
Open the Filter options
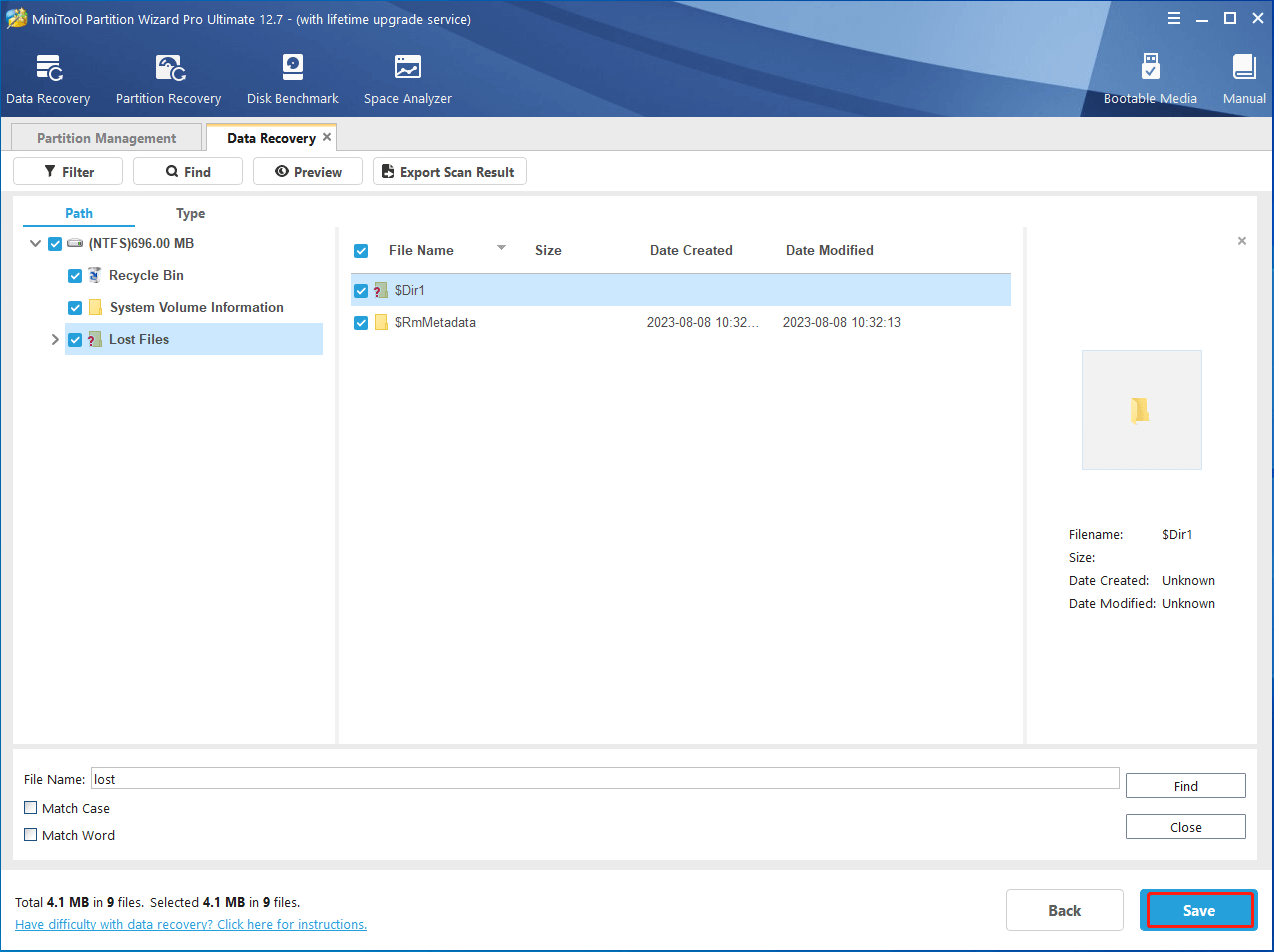click(67, 171)
